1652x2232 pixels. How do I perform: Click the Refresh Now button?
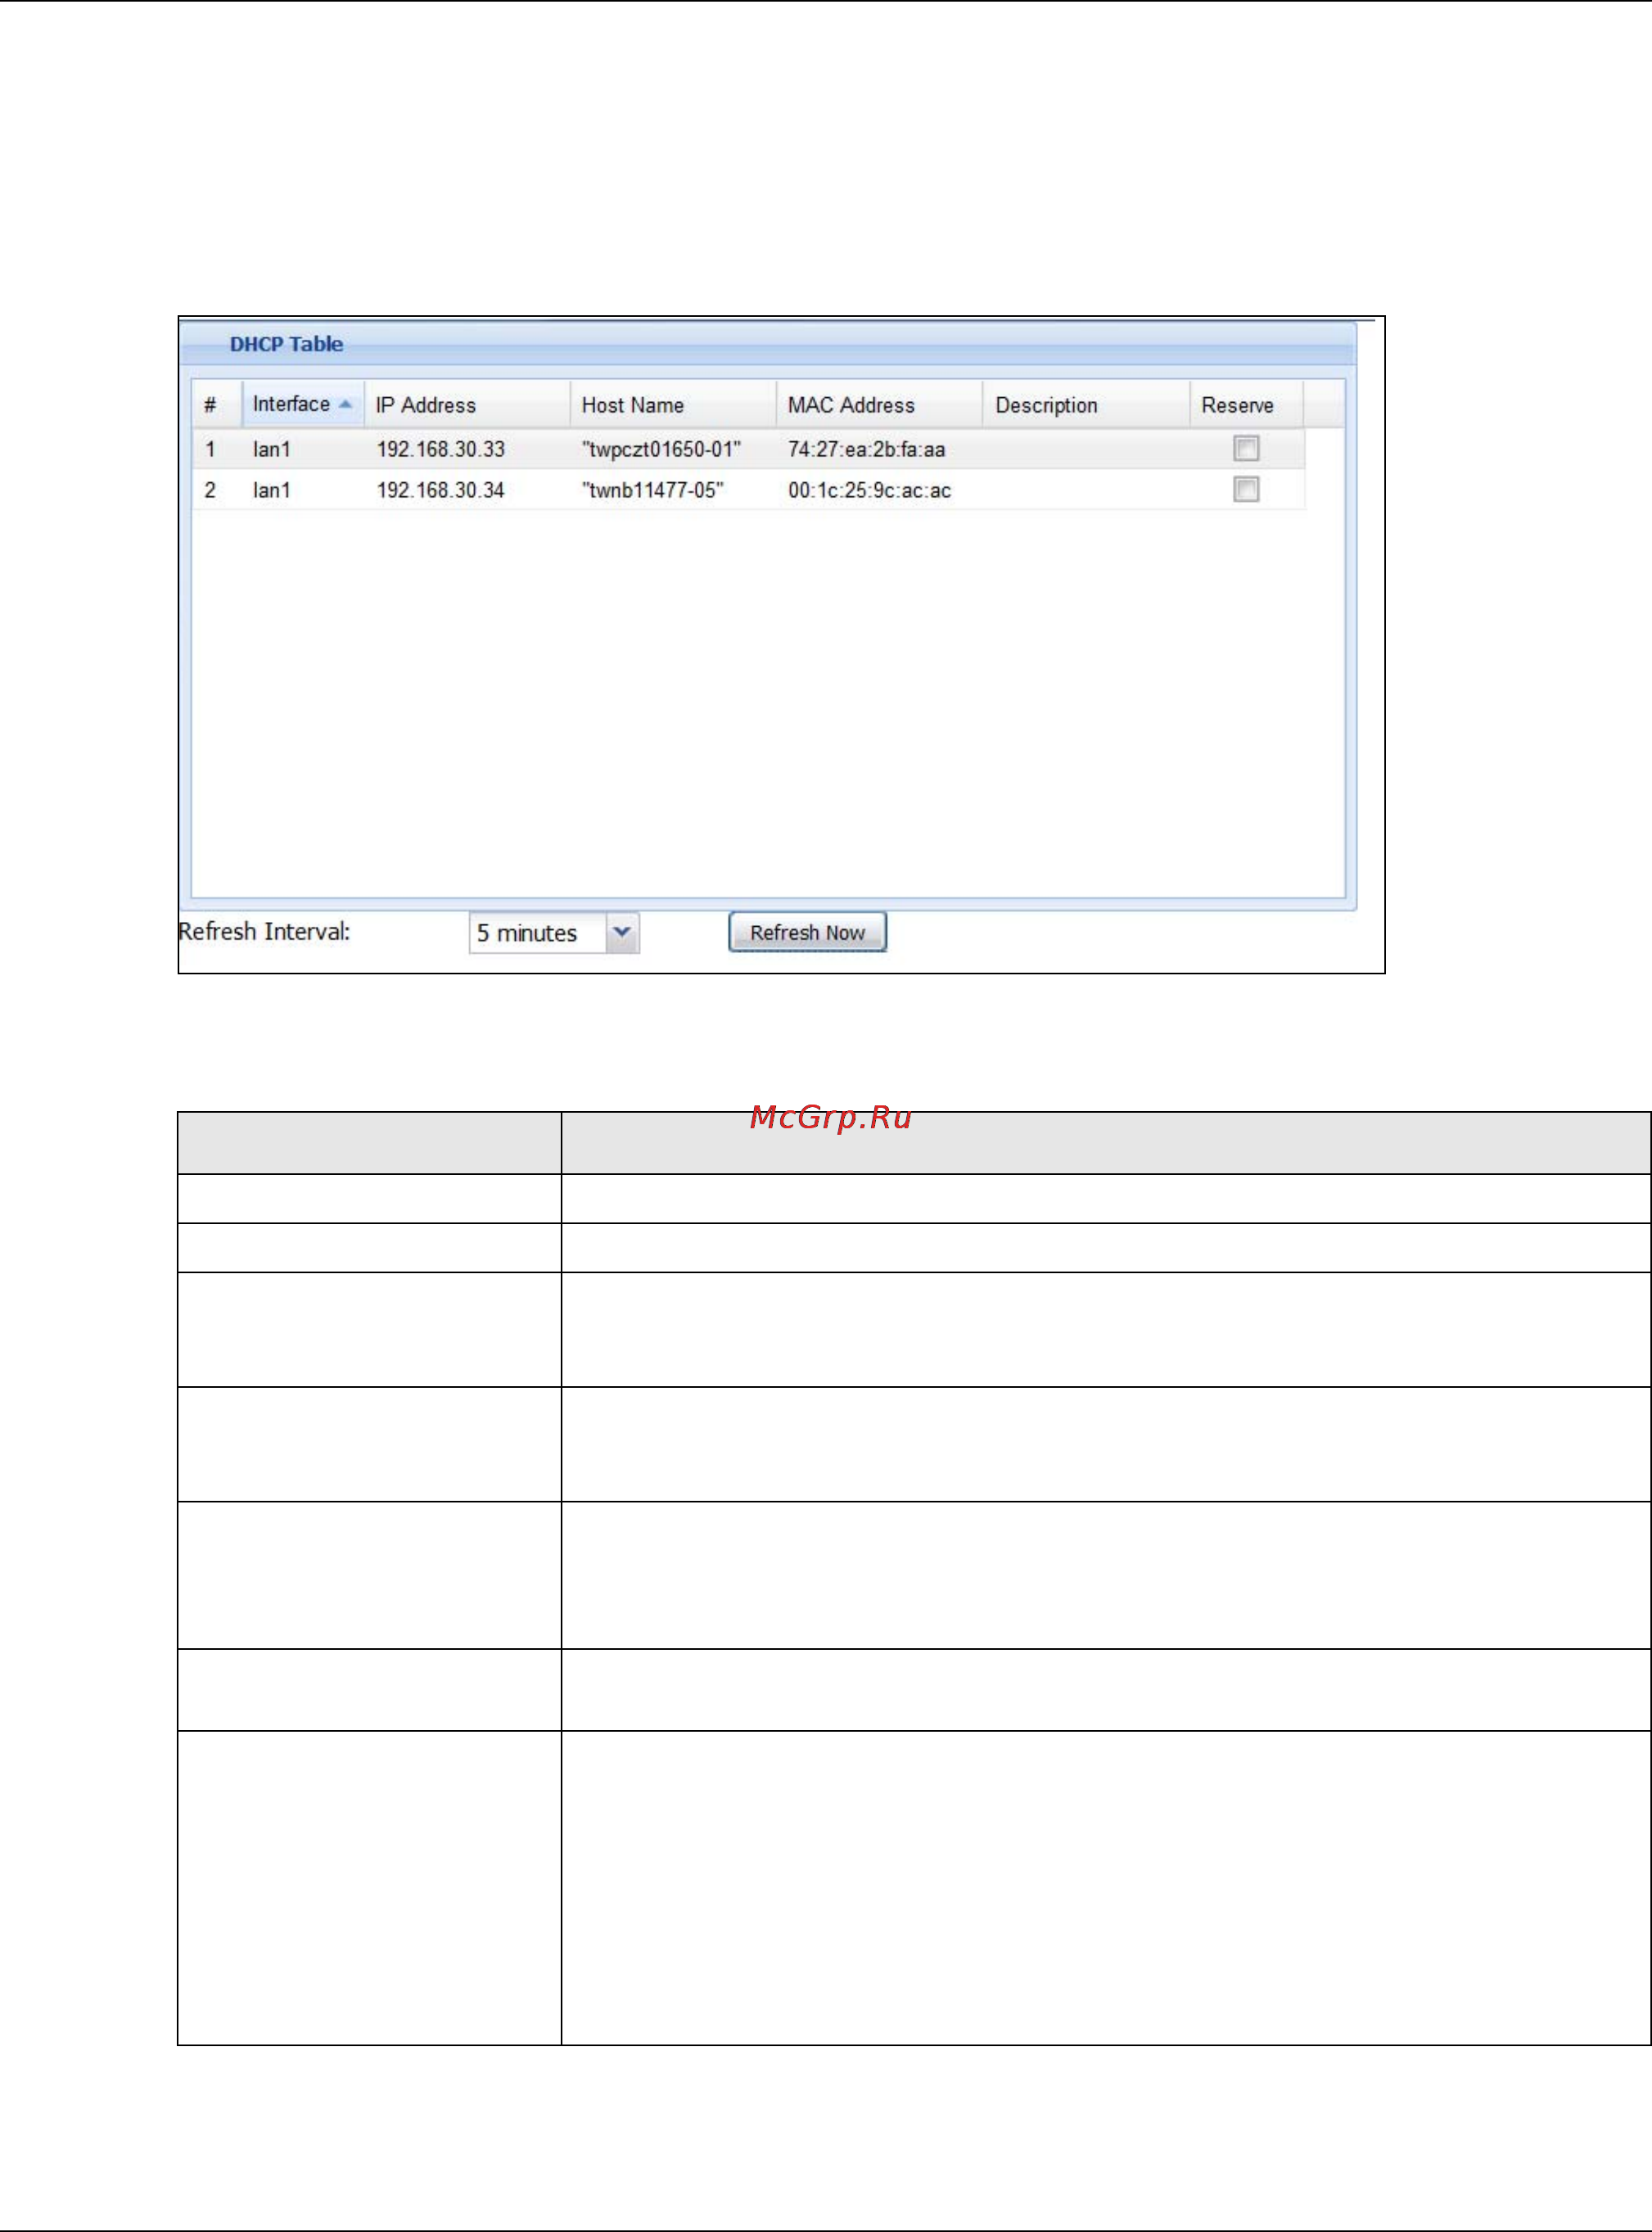(807, 932)
